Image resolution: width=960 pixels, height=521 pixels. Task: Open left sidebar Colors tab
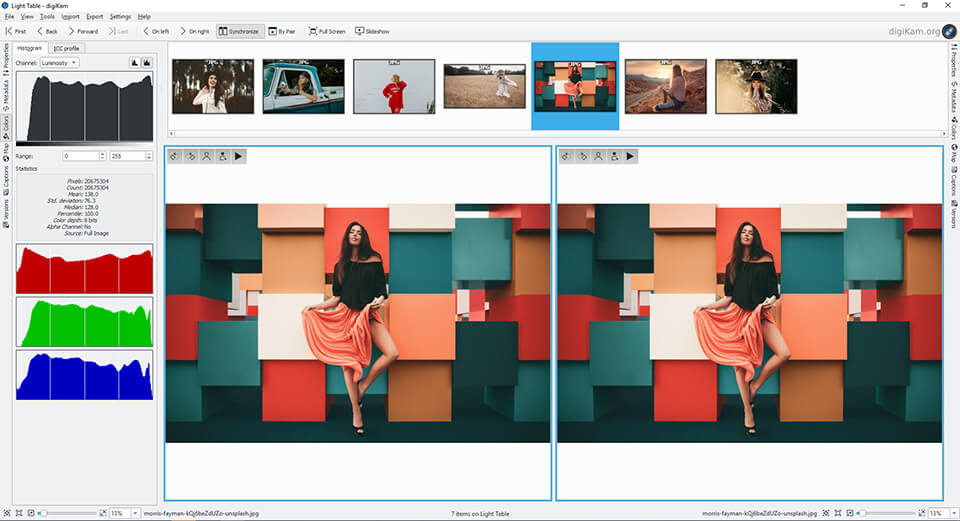pyautogui.click(x=6, y=127)
